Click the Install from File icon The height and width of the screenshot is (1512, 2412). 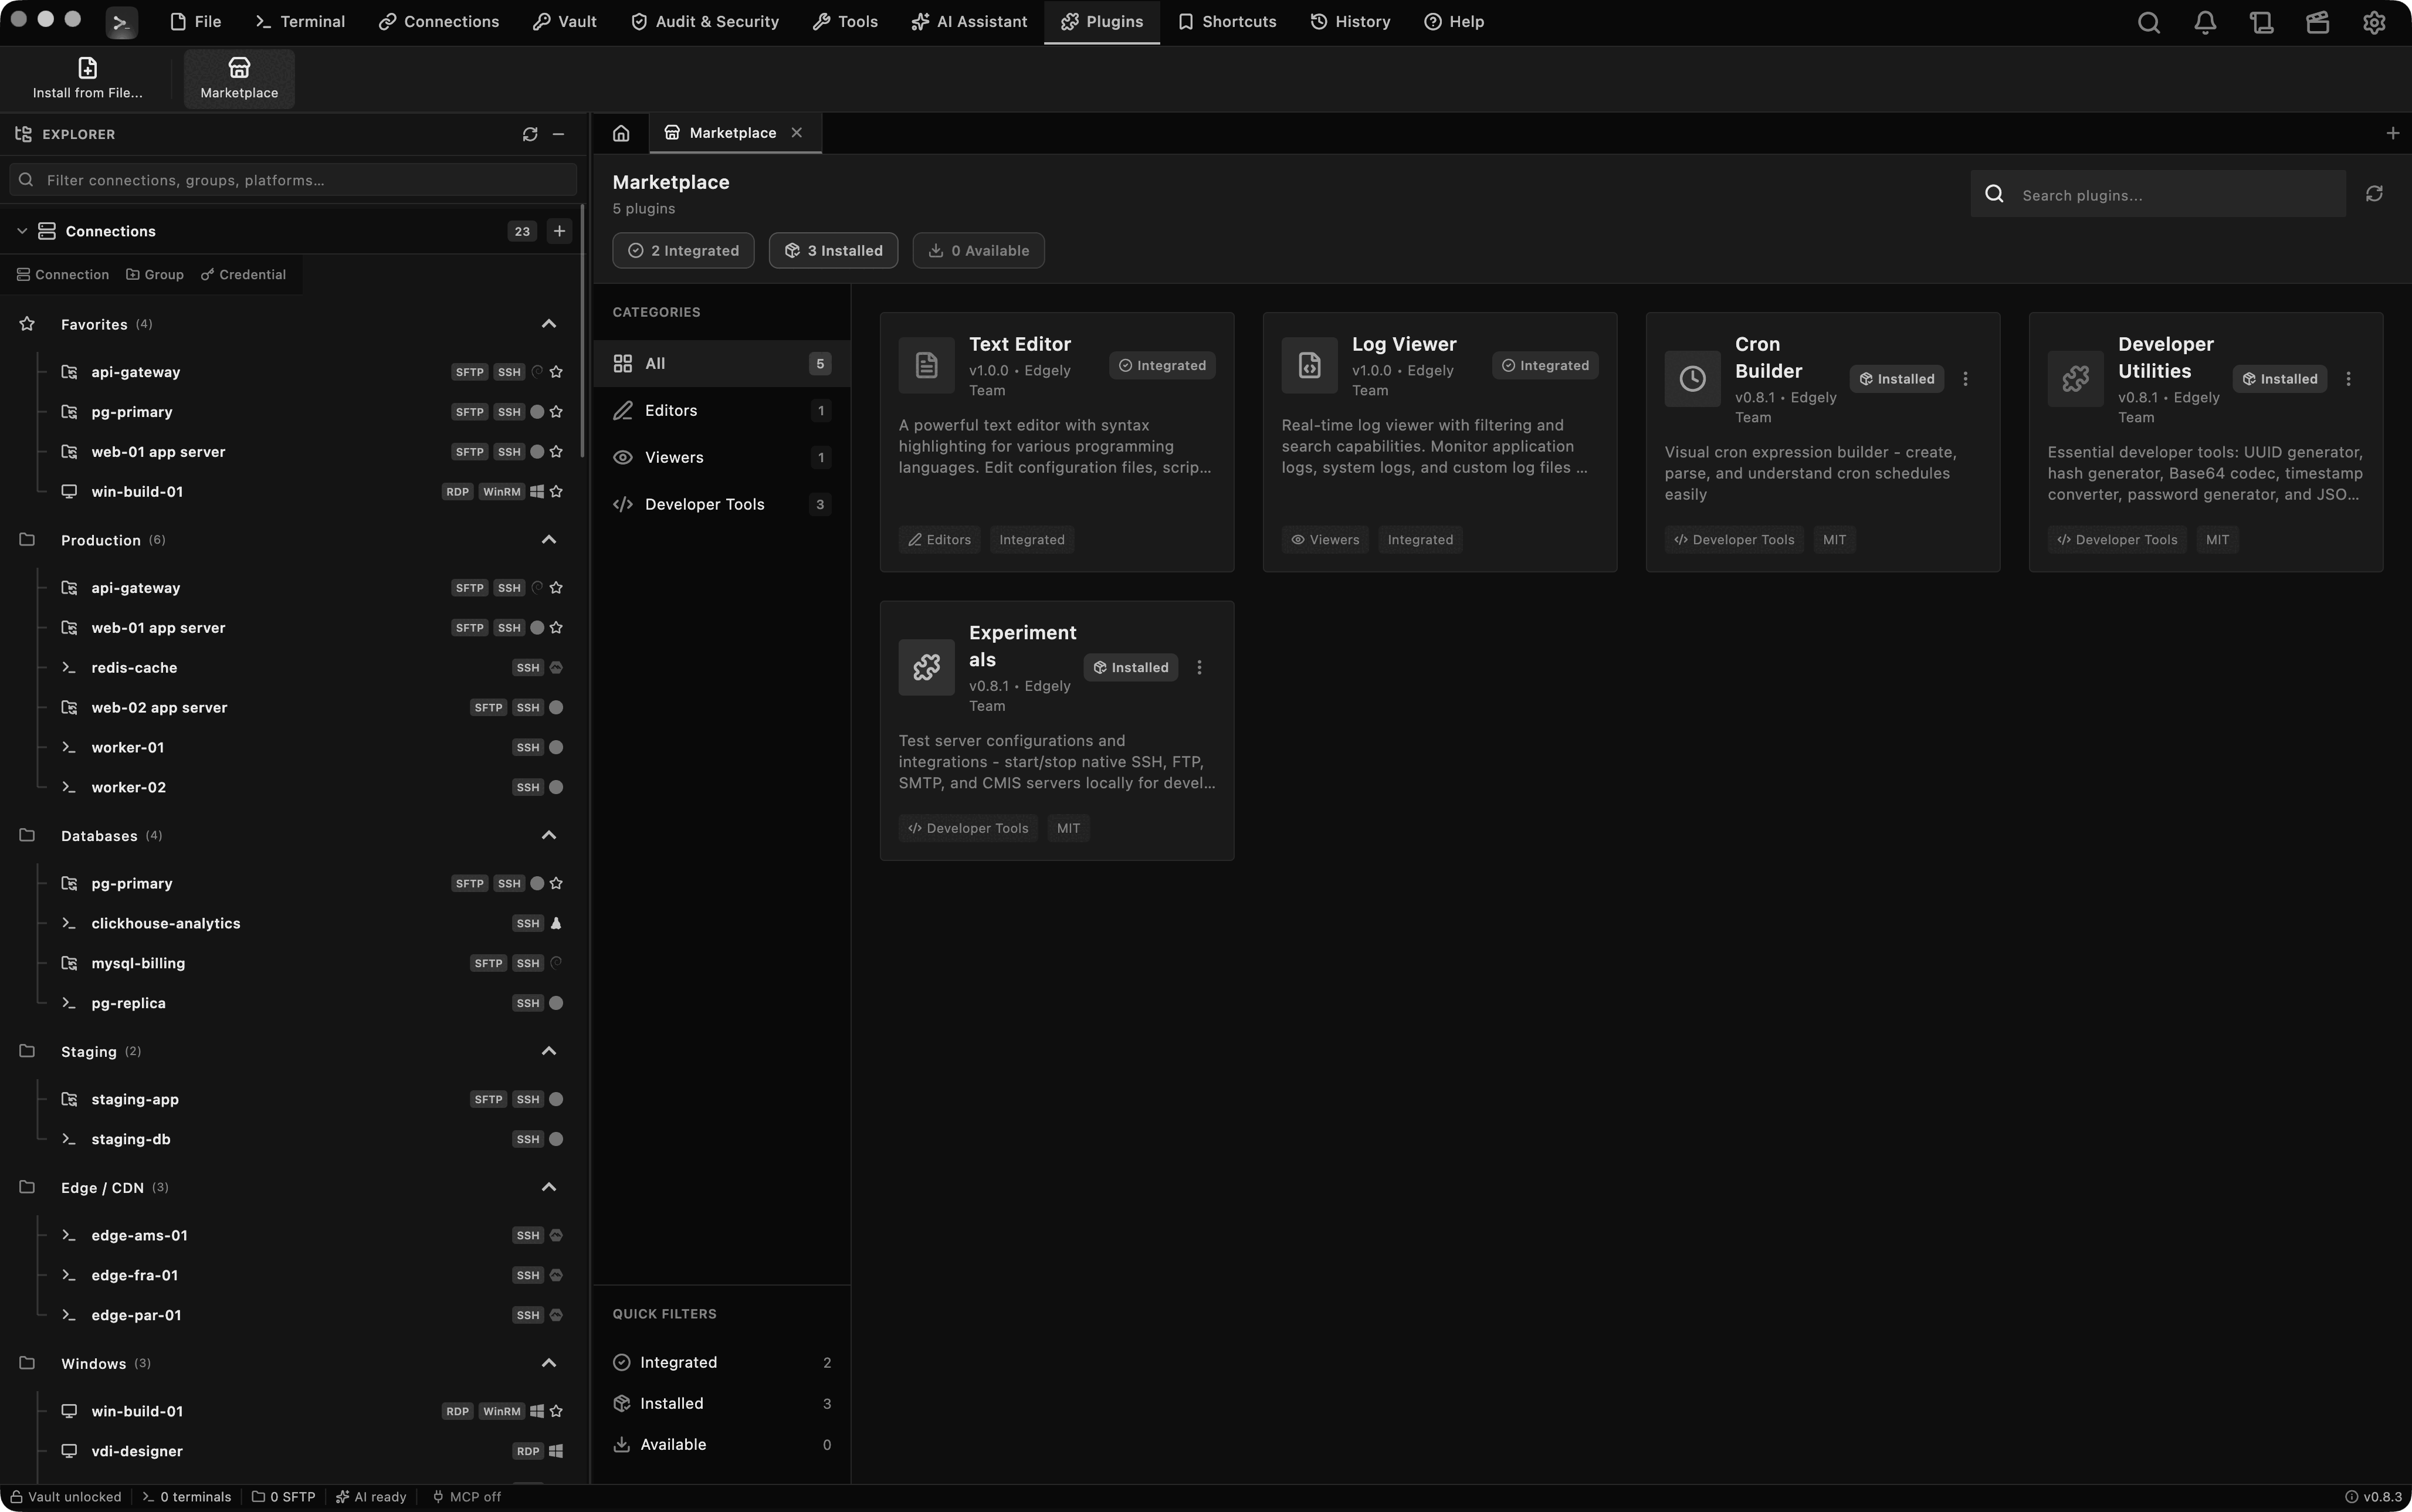point(88,68)
